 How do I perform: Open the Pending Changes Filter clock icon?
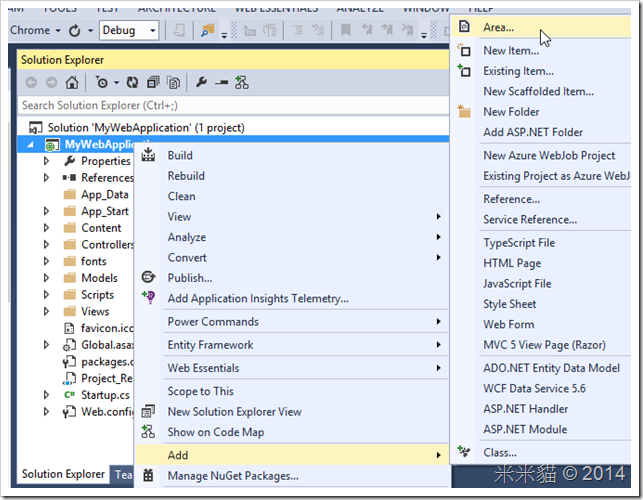[x=102, y=82]
